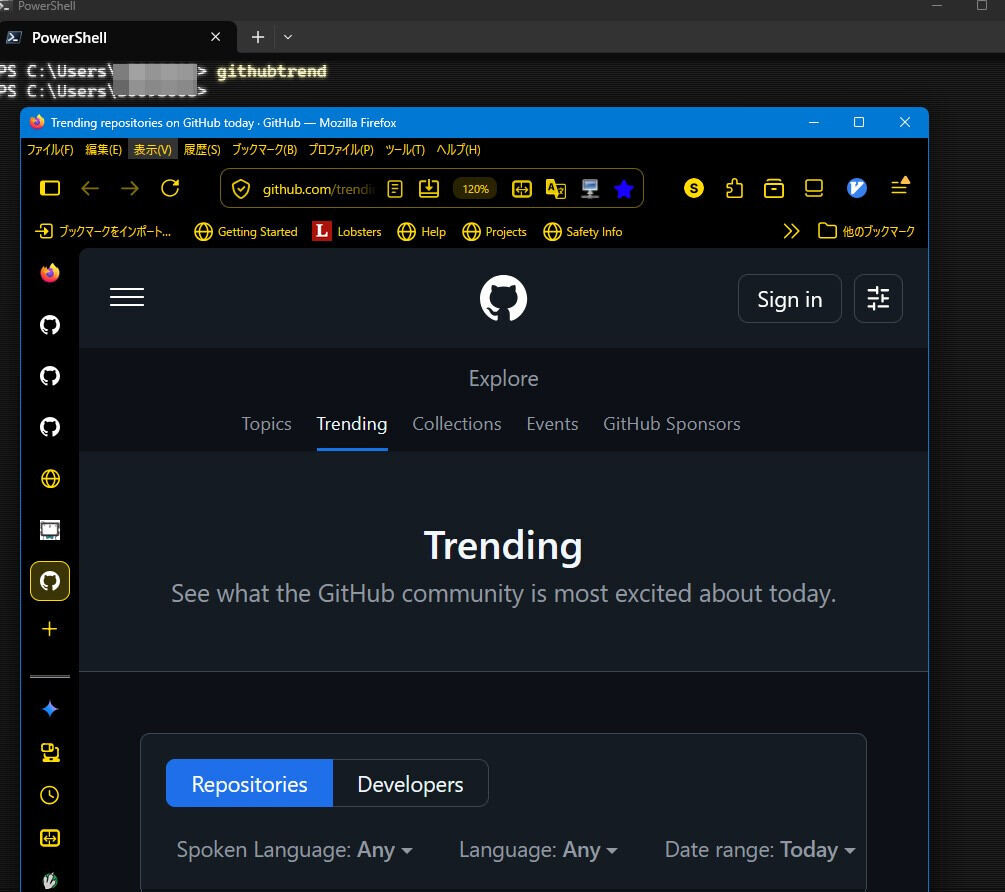
Task: Expand the bookmarks toolbar overflow chevrons
Action: click(792, 231)
